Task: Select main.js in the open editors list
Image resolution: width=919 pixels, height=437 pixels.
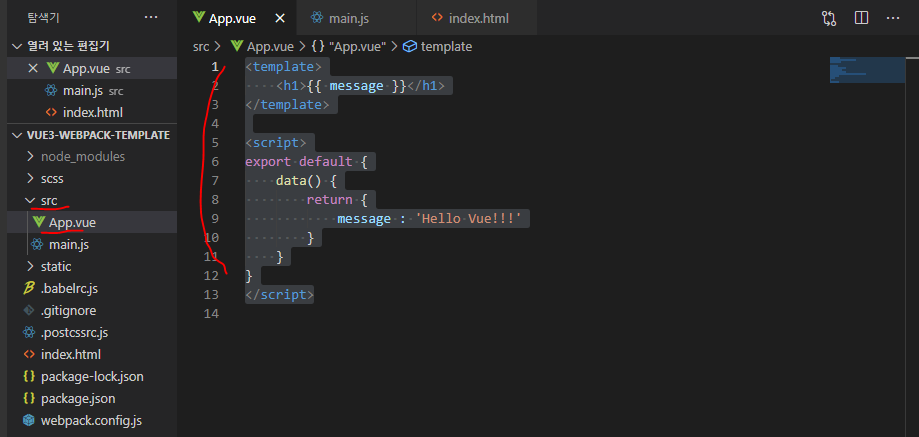Action: pyautogui.click(x=92, y=91)
